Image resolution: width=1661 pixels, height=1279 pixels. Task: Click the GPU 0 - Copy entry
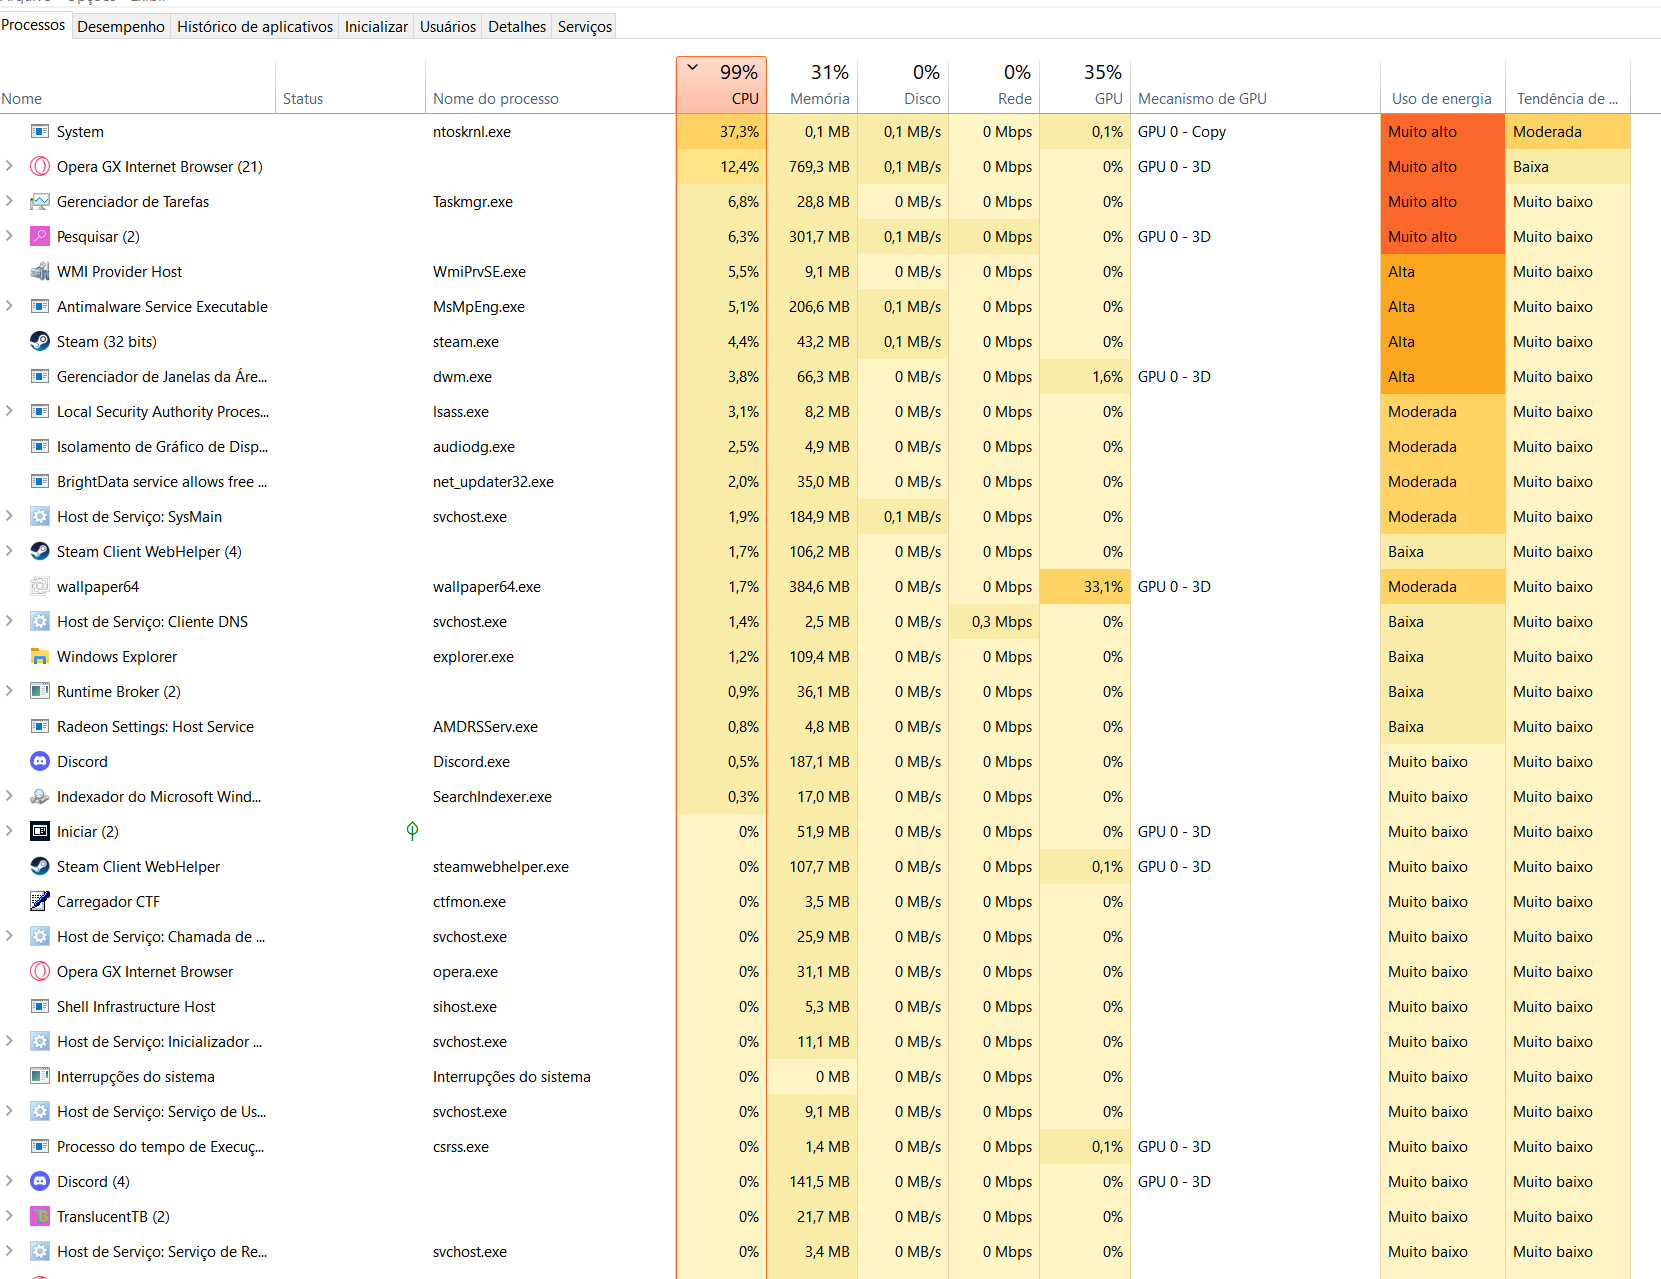point(1182,132)
